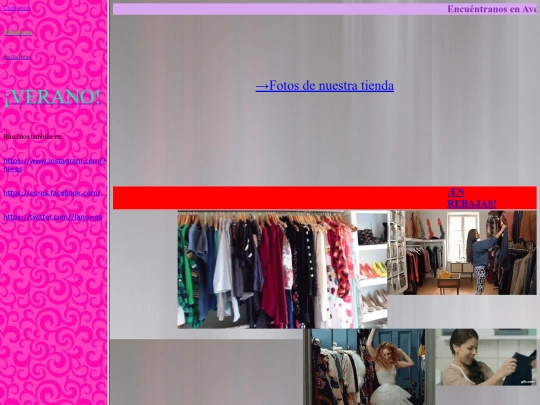The width and height of the screenshot is (540, 405).
Task: Open the twitter.com link
Action: coord(53,217)
